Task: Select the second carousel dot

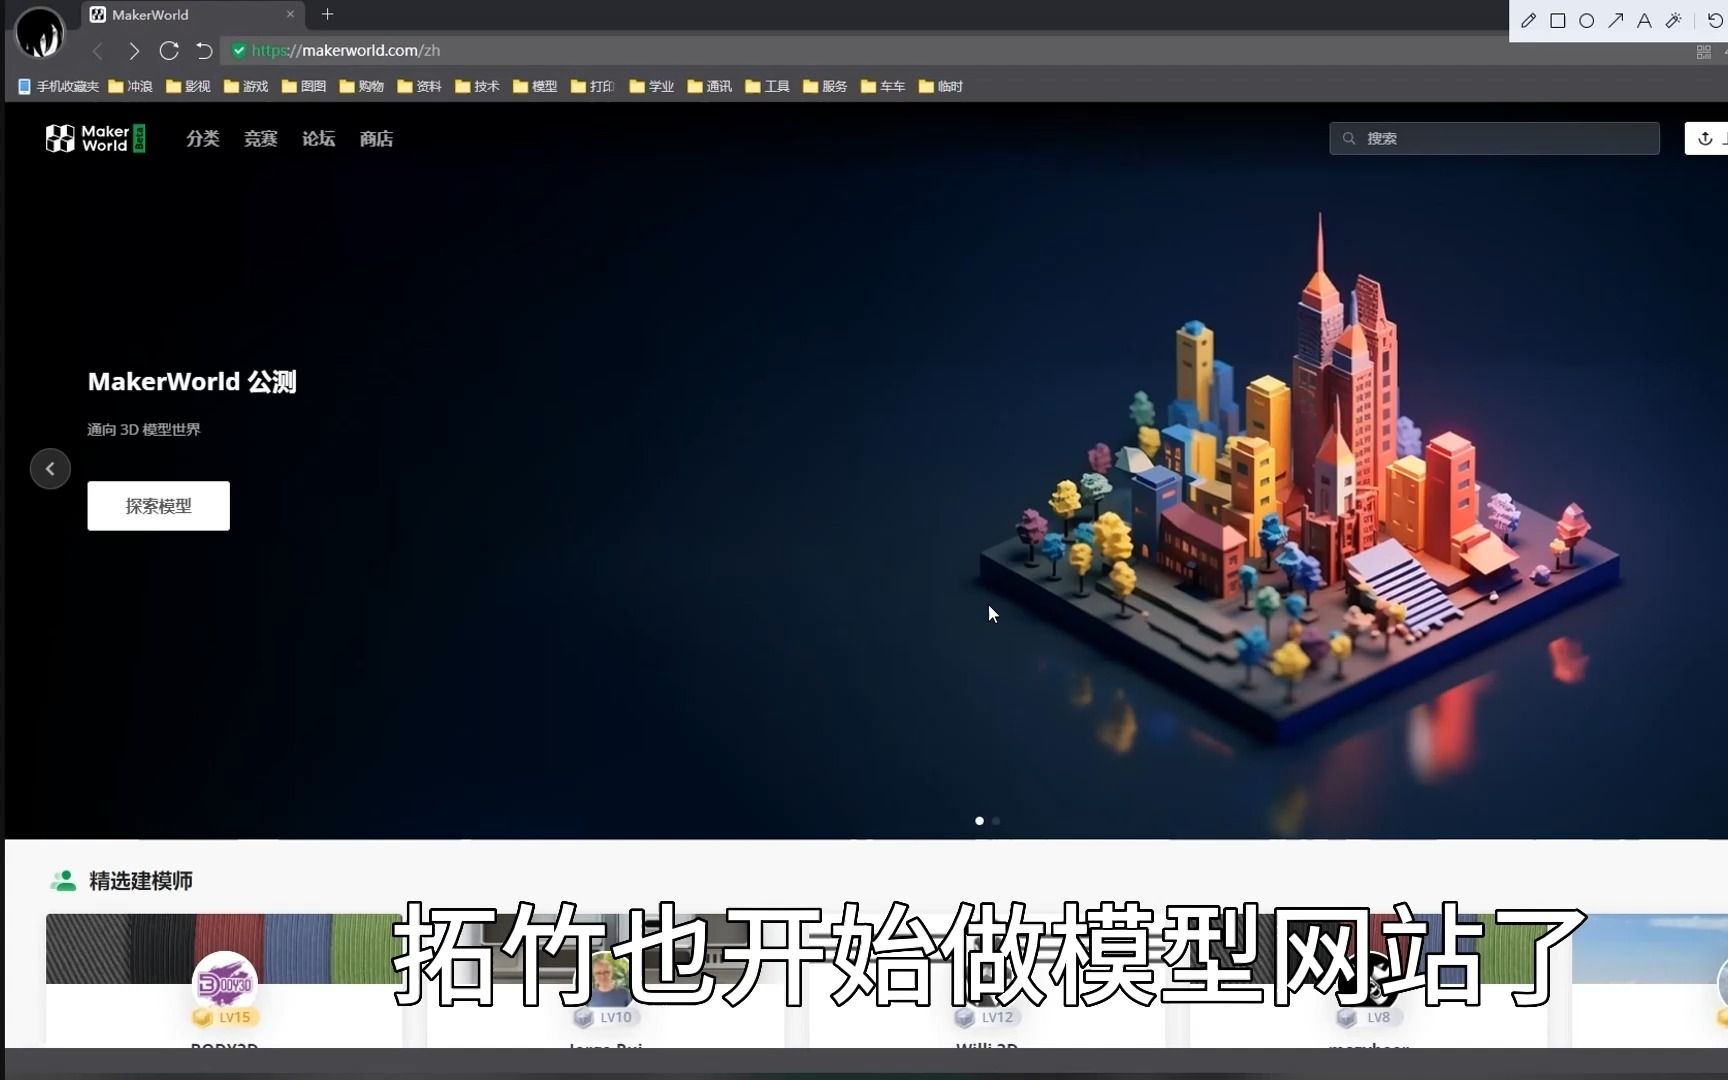Action: 996,821
